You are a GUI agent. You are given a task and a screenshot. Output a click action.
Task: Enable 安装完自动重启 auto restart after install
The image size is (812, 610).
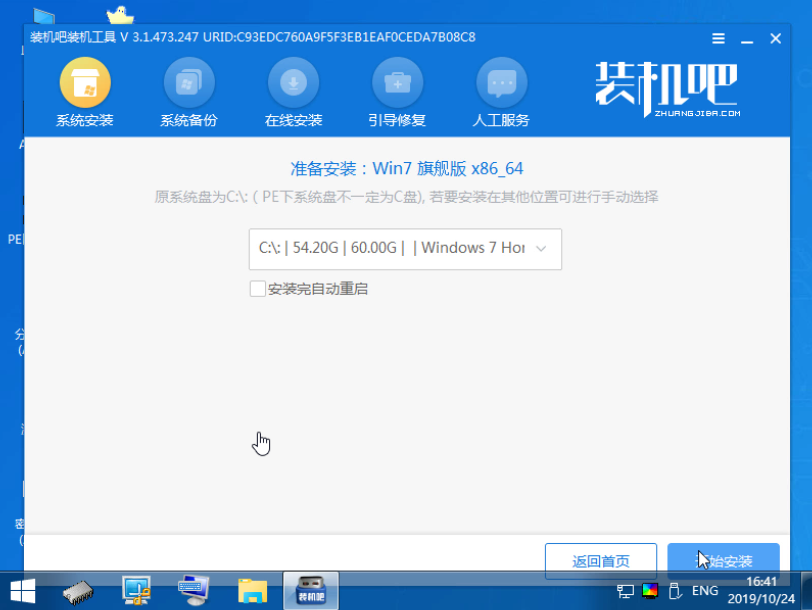(257, 289)
